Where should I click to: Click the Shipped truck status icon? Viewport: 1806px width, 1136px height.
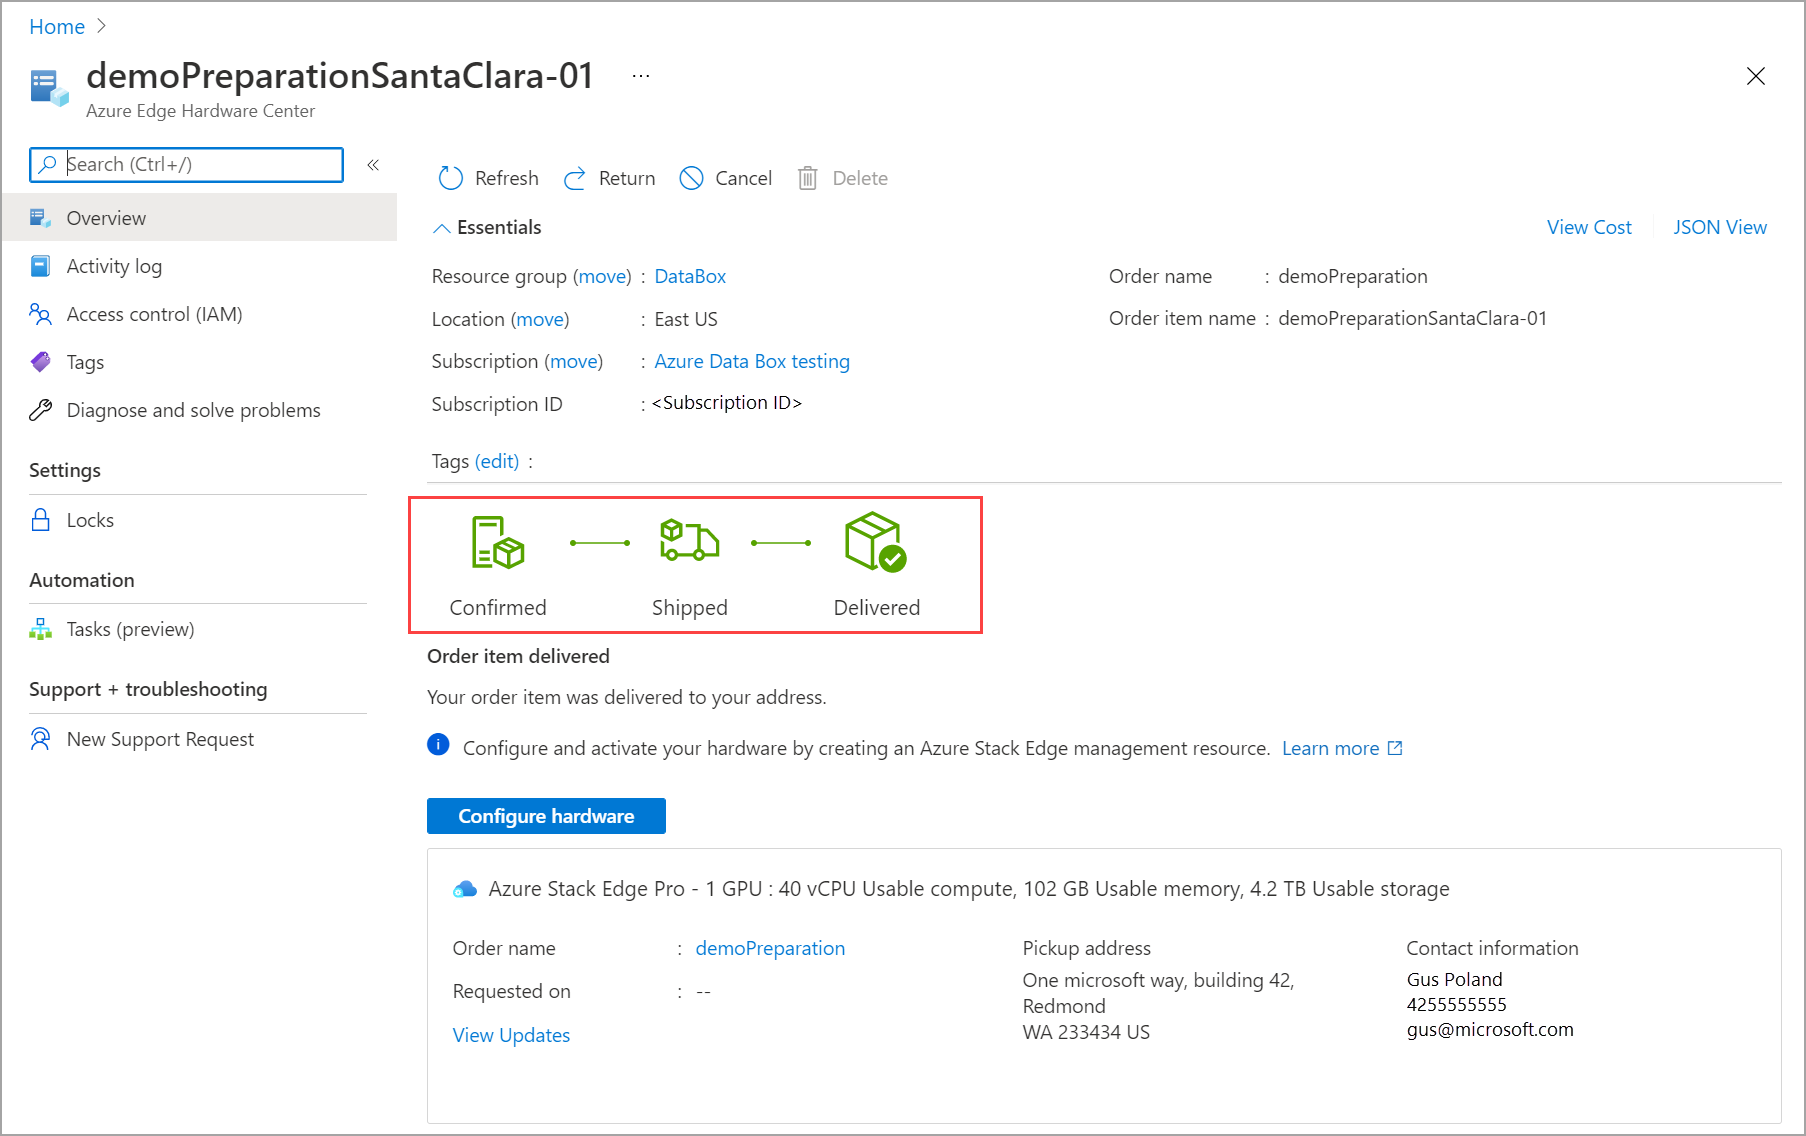point(689,541)
